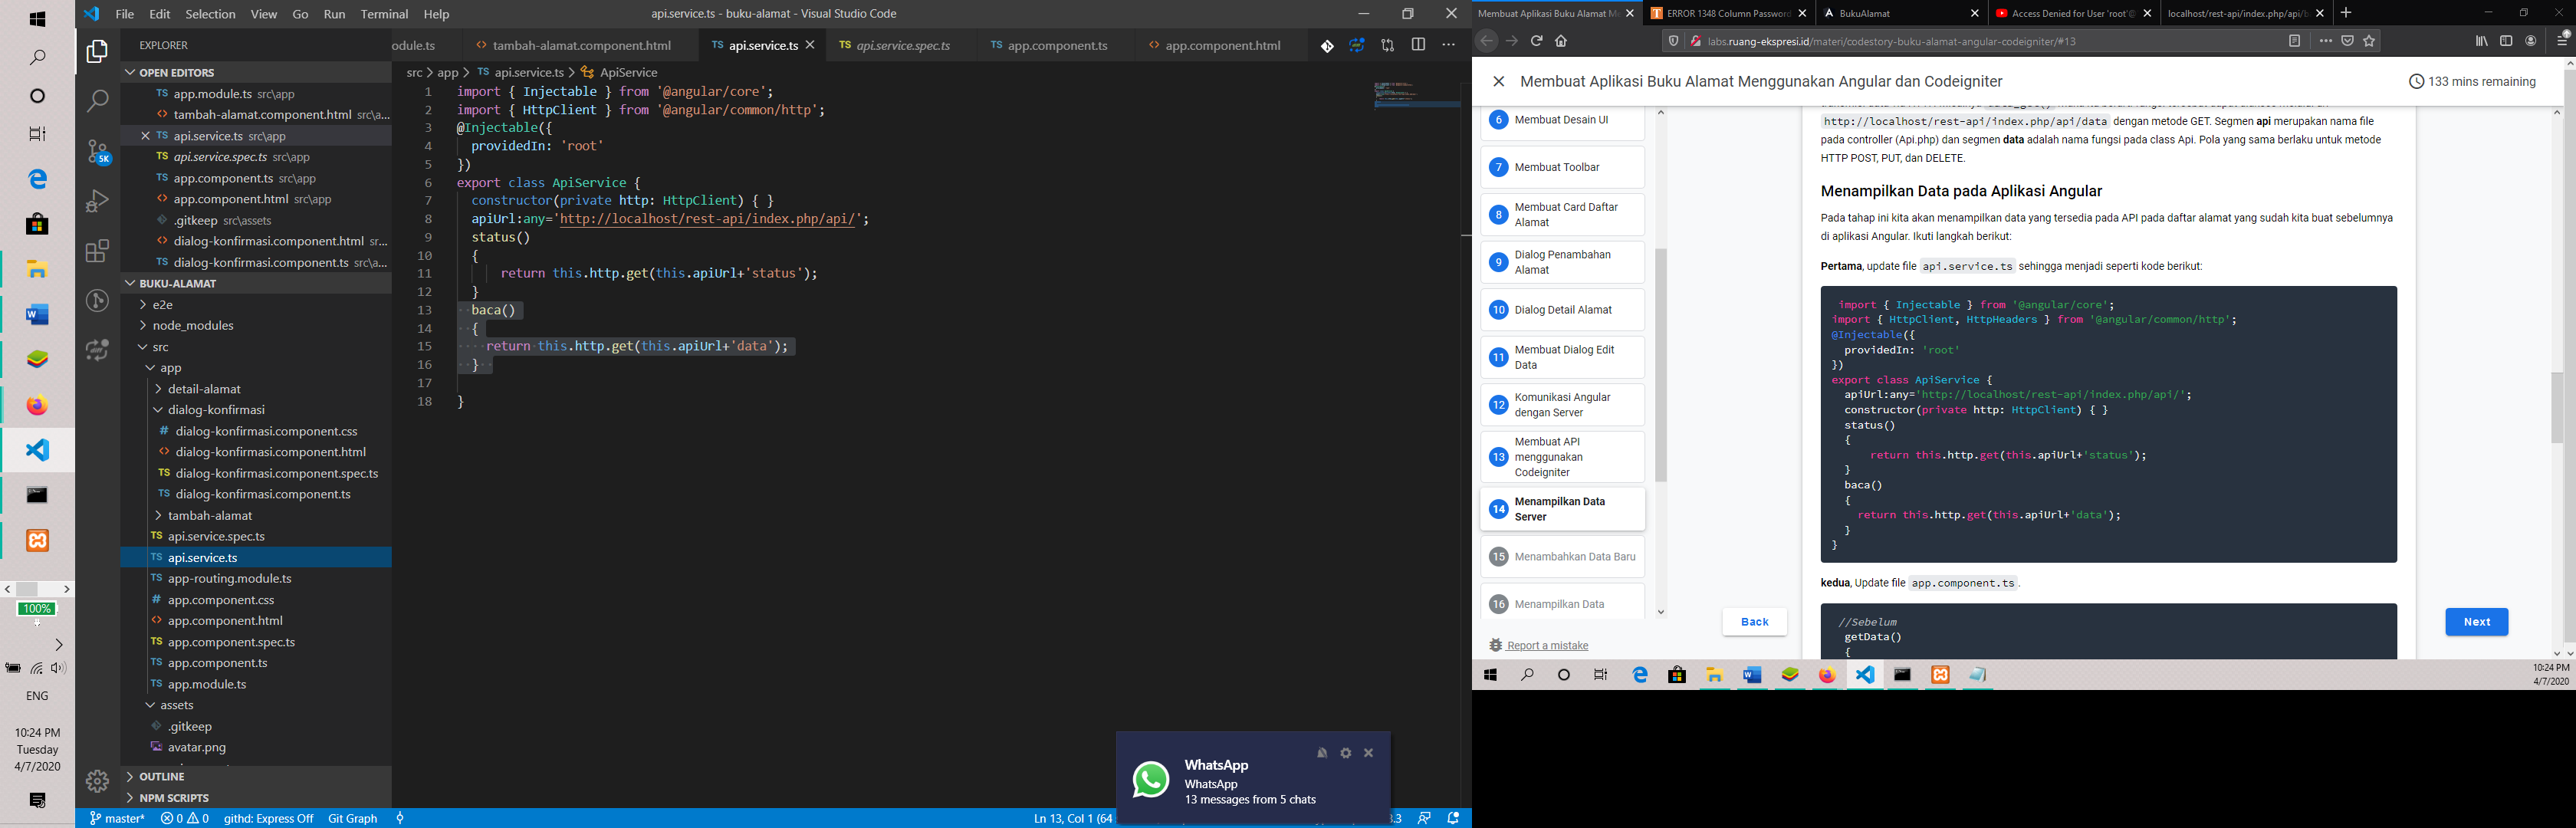Expand the NPM SCRIPTS panel

(x=256, y=797)
